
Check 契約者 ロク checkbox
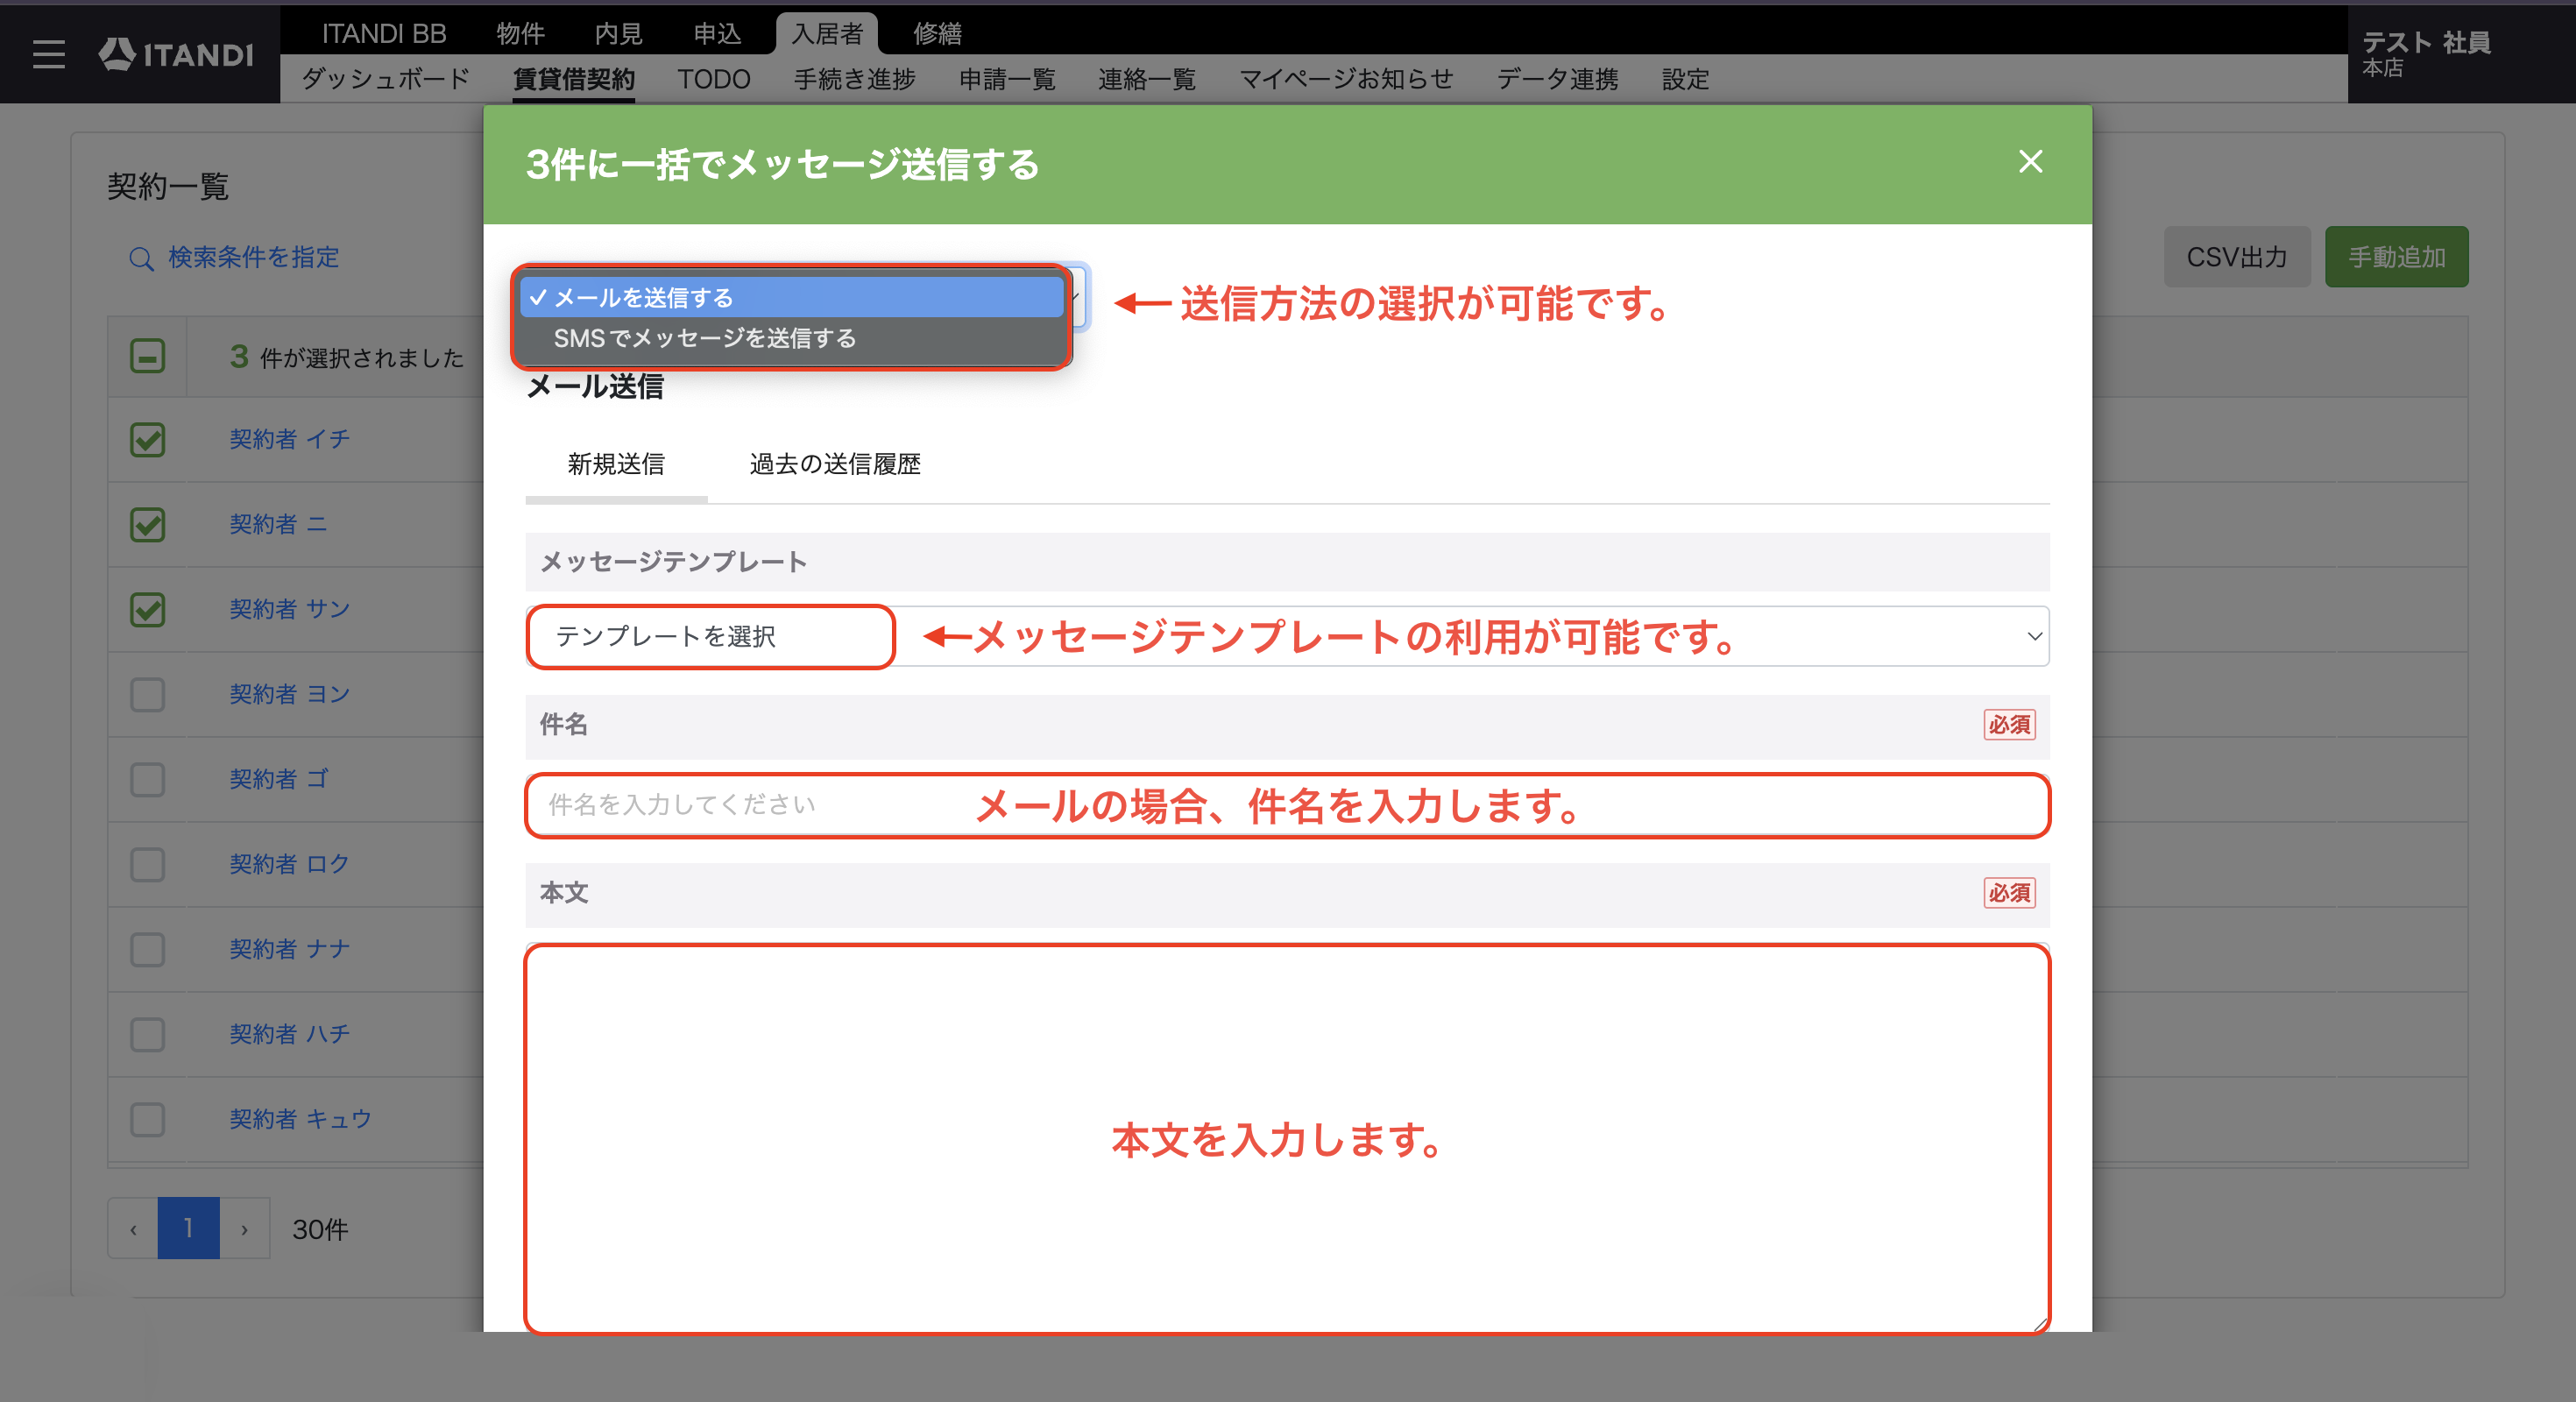tap(147, 864)
